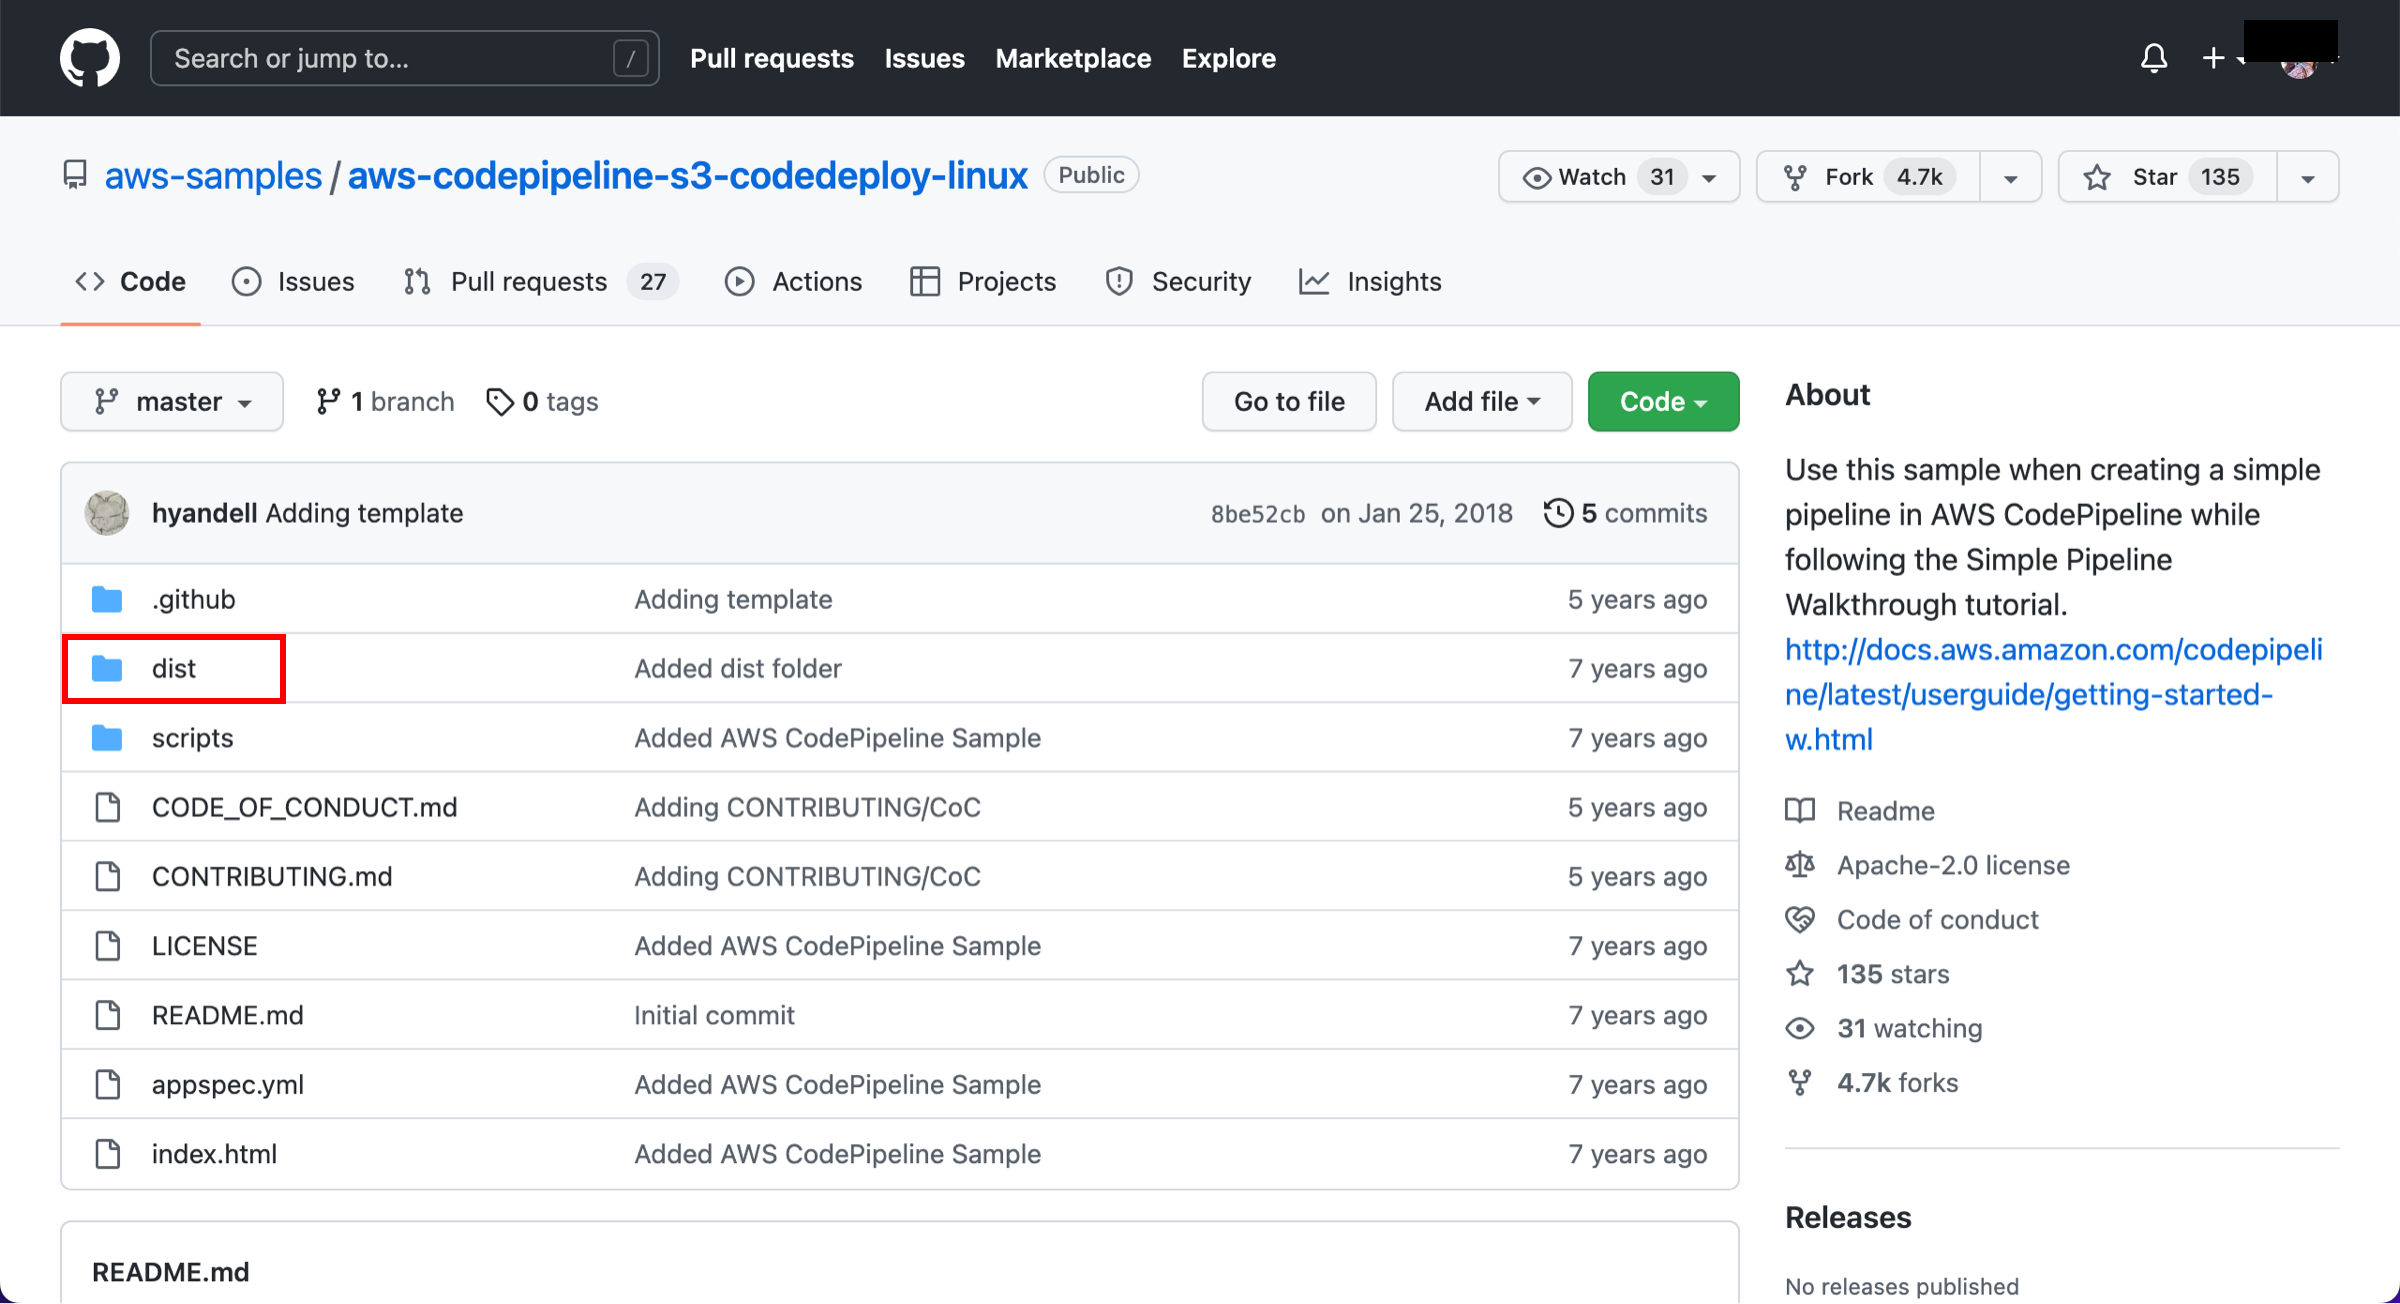The image size is (2400, 1304).
Task: Open the Add file dropdown
Action: click(x=1482, y=401)
